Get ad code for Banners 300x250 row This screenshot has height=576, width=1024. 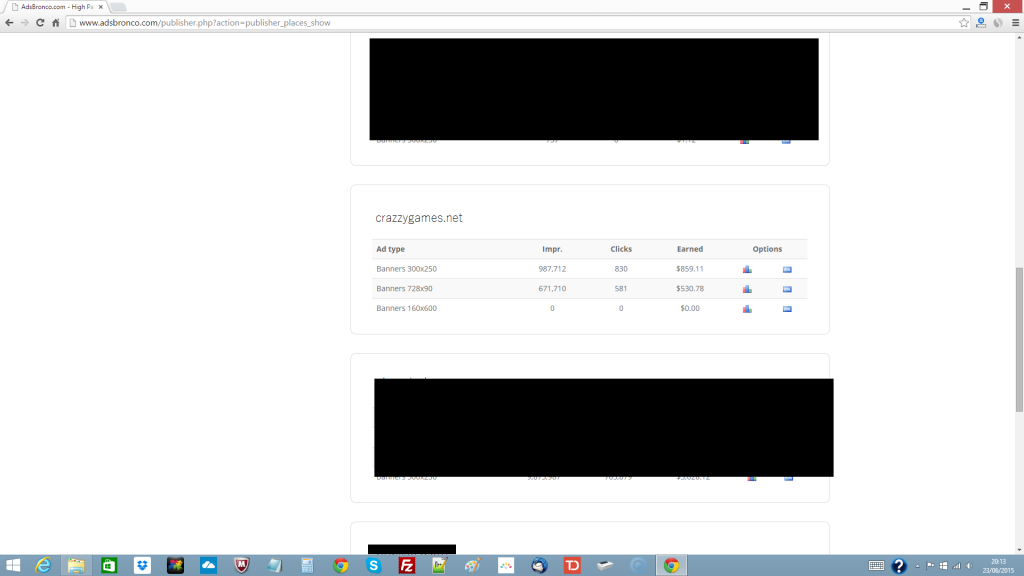coord(787,269)
